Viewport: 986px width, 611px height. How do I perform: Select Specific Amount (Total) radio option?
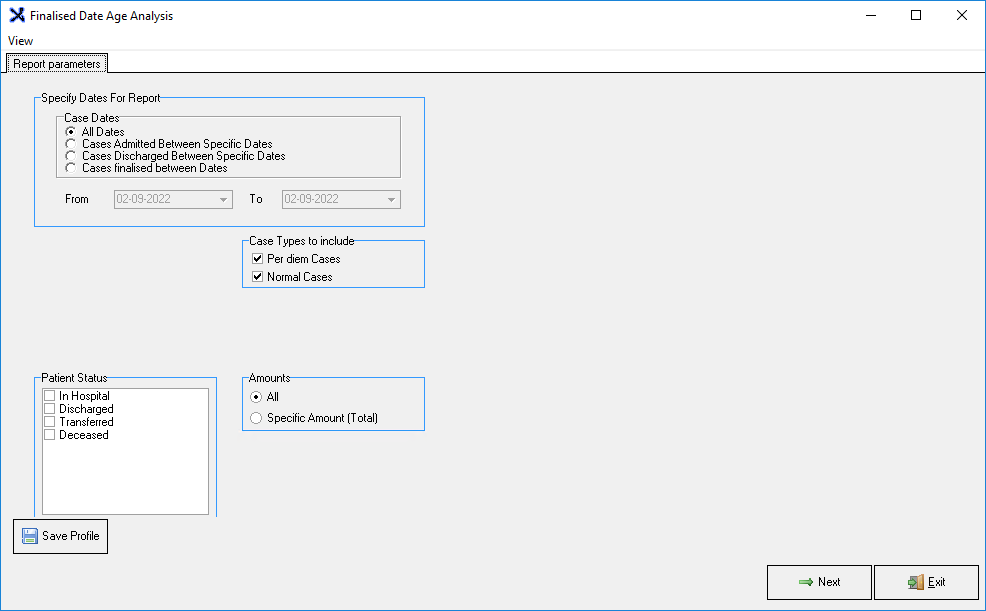(x=256, y=418)
